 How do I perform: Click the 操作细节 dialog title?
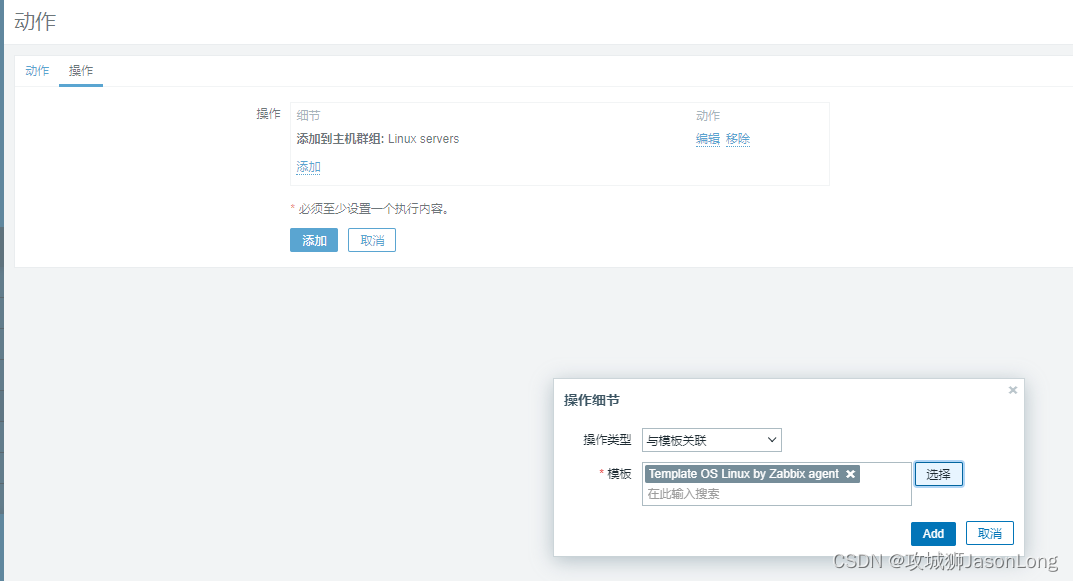click(591, 400)
